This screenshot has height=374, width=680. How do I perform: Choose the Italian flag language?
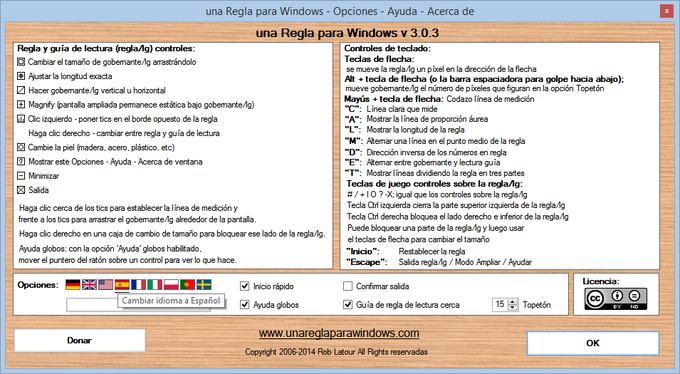155,285
